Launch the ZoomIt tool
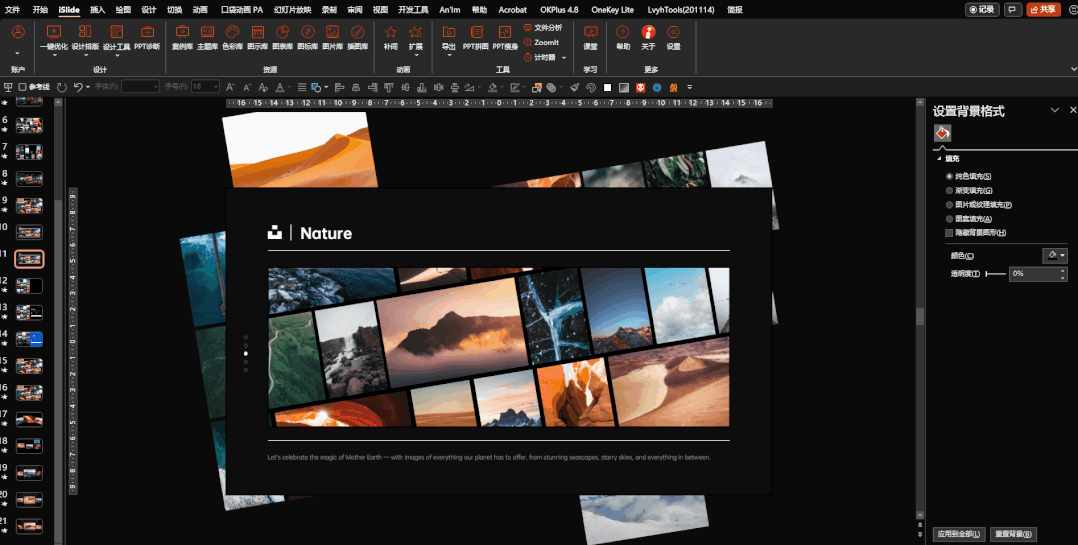The height and width of the screenshot is (545, 1078). 541,43
